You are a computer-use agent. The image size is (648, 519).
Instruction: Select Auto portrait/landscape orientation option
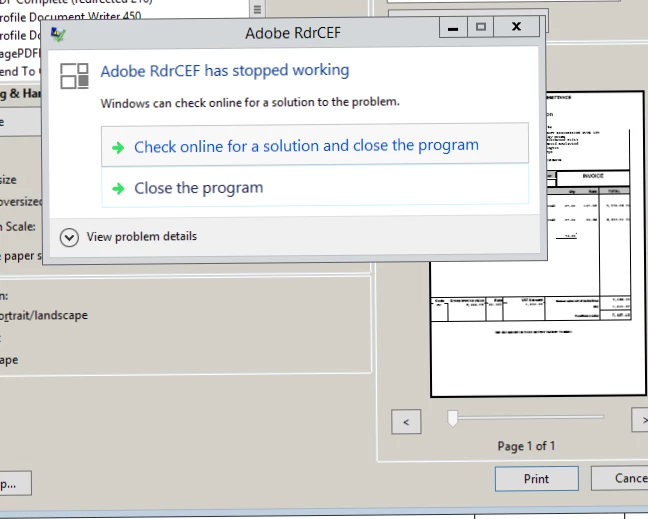tap(43, 315)
